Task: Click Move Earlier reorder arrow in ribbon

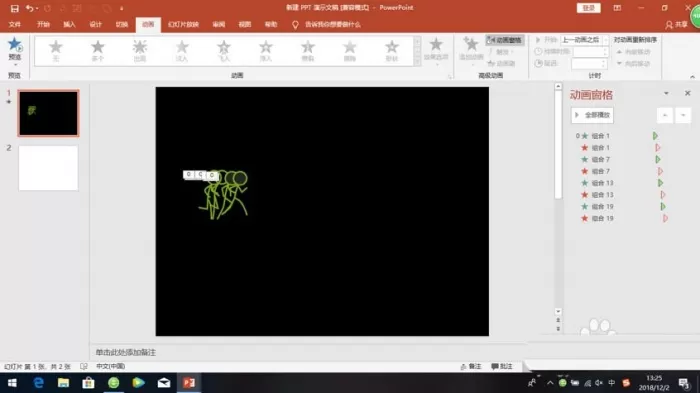Action: click(x=633, y=52)
